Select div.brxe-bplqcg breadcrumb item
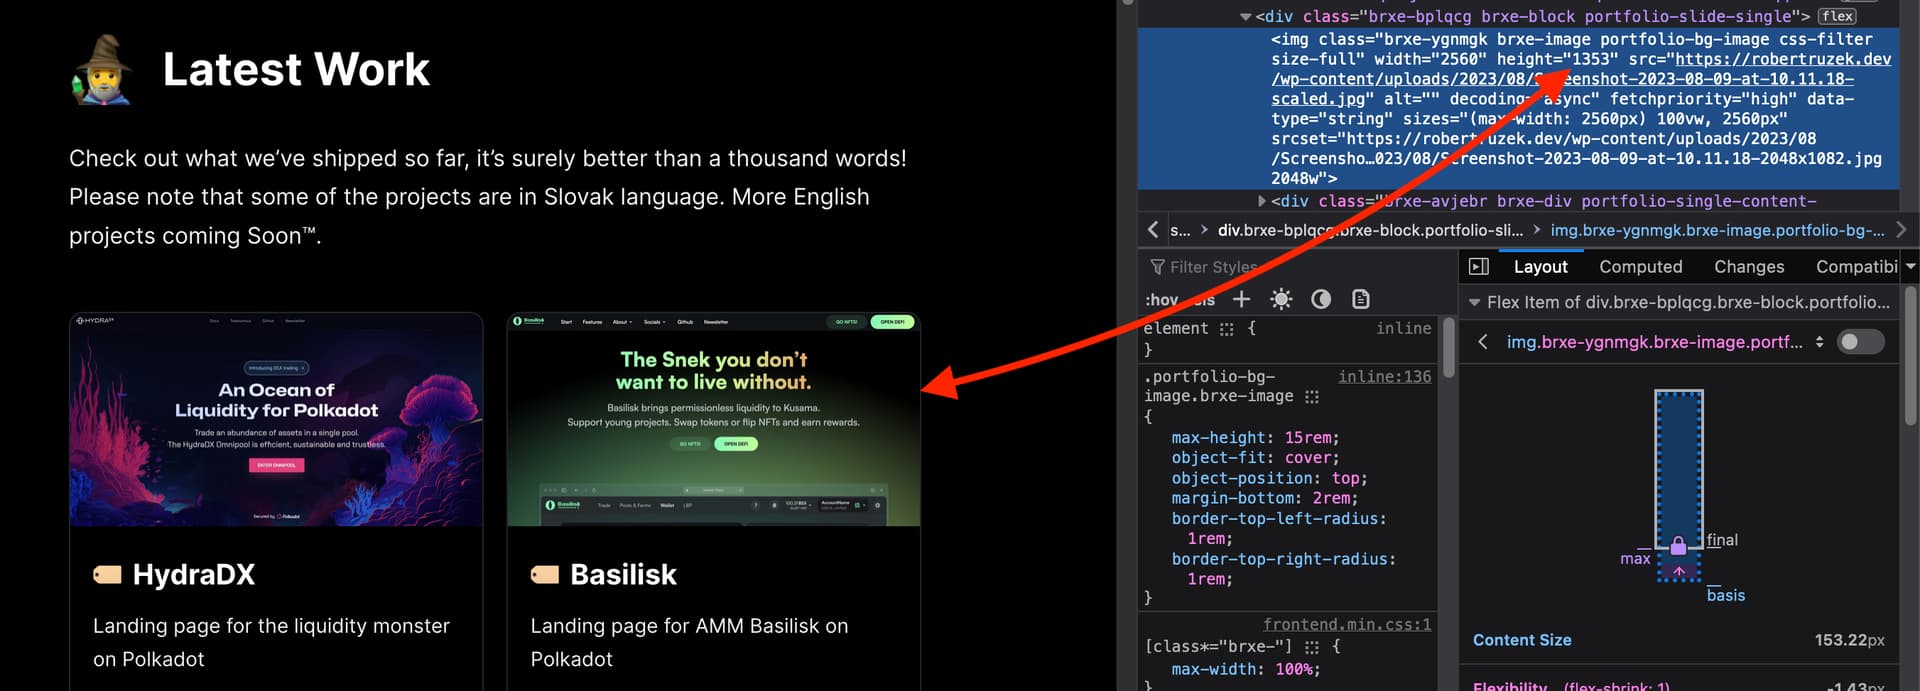The width and height of the screenshot is (1920, 691). point(1370,230)
